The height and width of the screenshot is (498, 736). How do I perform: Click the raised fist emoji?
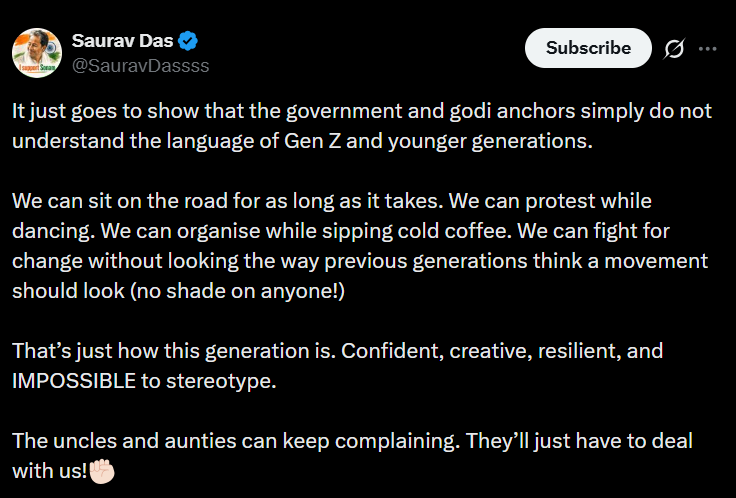click(x=102, y=471)
